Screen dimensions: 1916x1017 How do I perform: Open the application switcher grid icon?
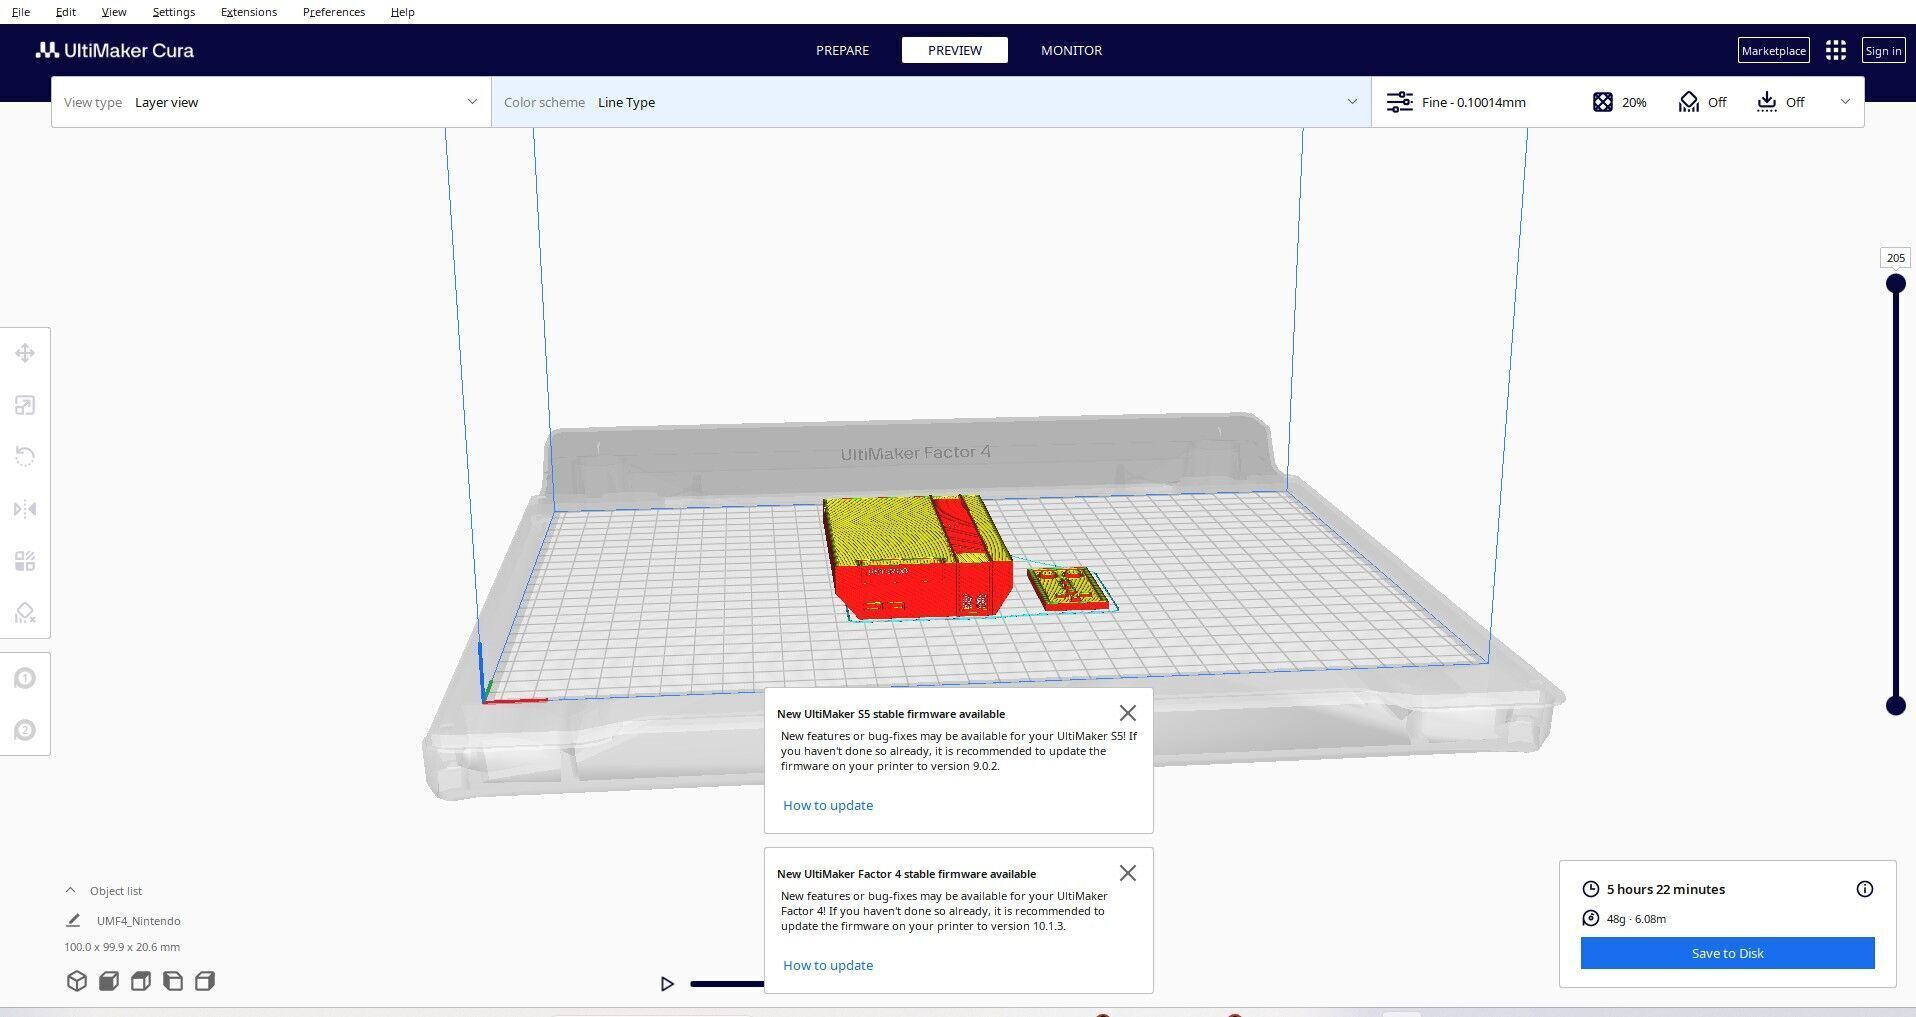tap(1836, 50)
